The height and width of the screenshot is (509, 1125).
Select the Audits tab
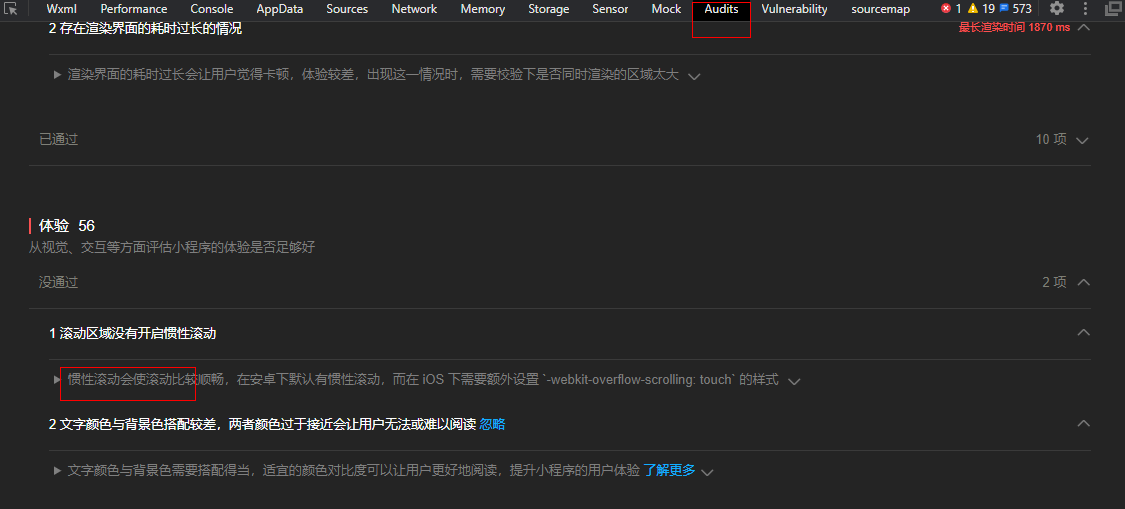pos(721,9)
